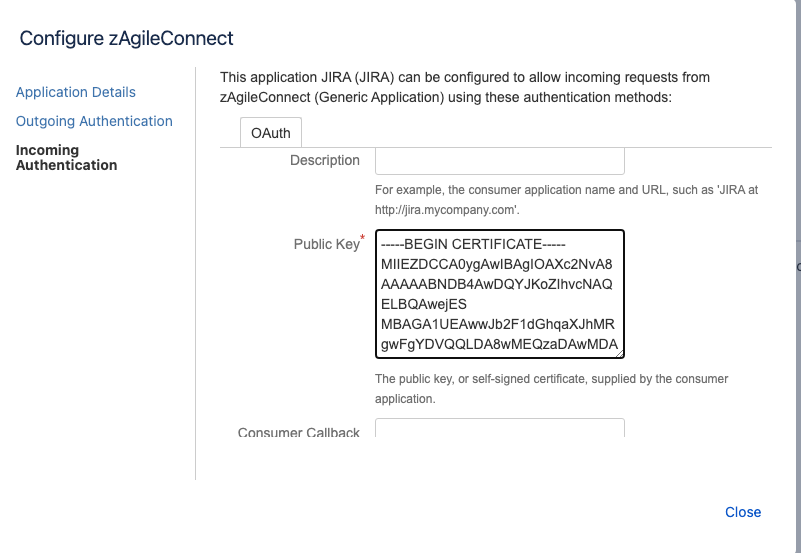Switch to the OAuth tab
Viewport: 801px width, 553px height.
point(271,133)
